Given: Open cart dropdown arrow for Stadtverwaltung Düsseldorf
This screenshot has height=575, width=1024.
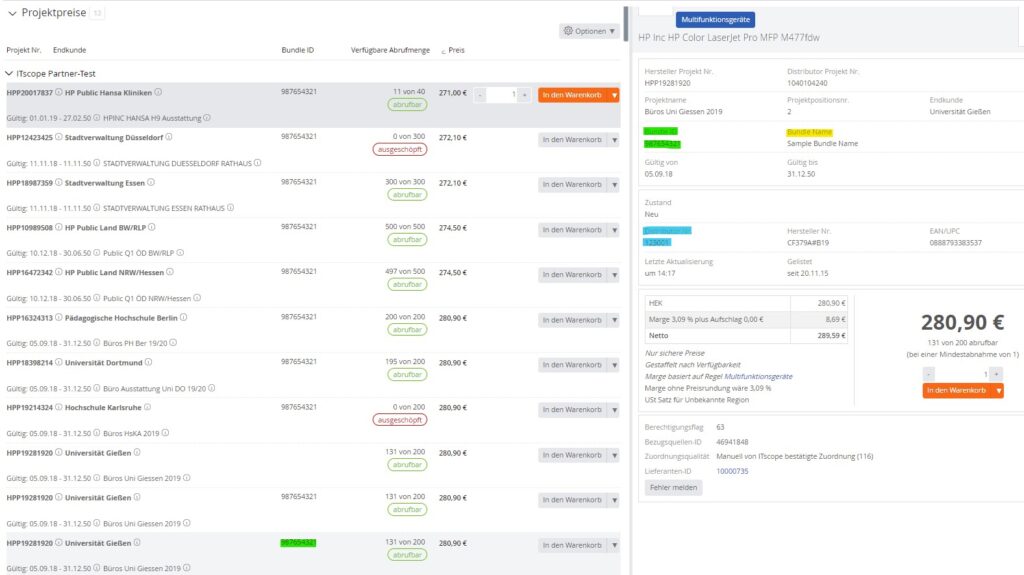Looking at the screenshot, I should [x=615, y=140].
